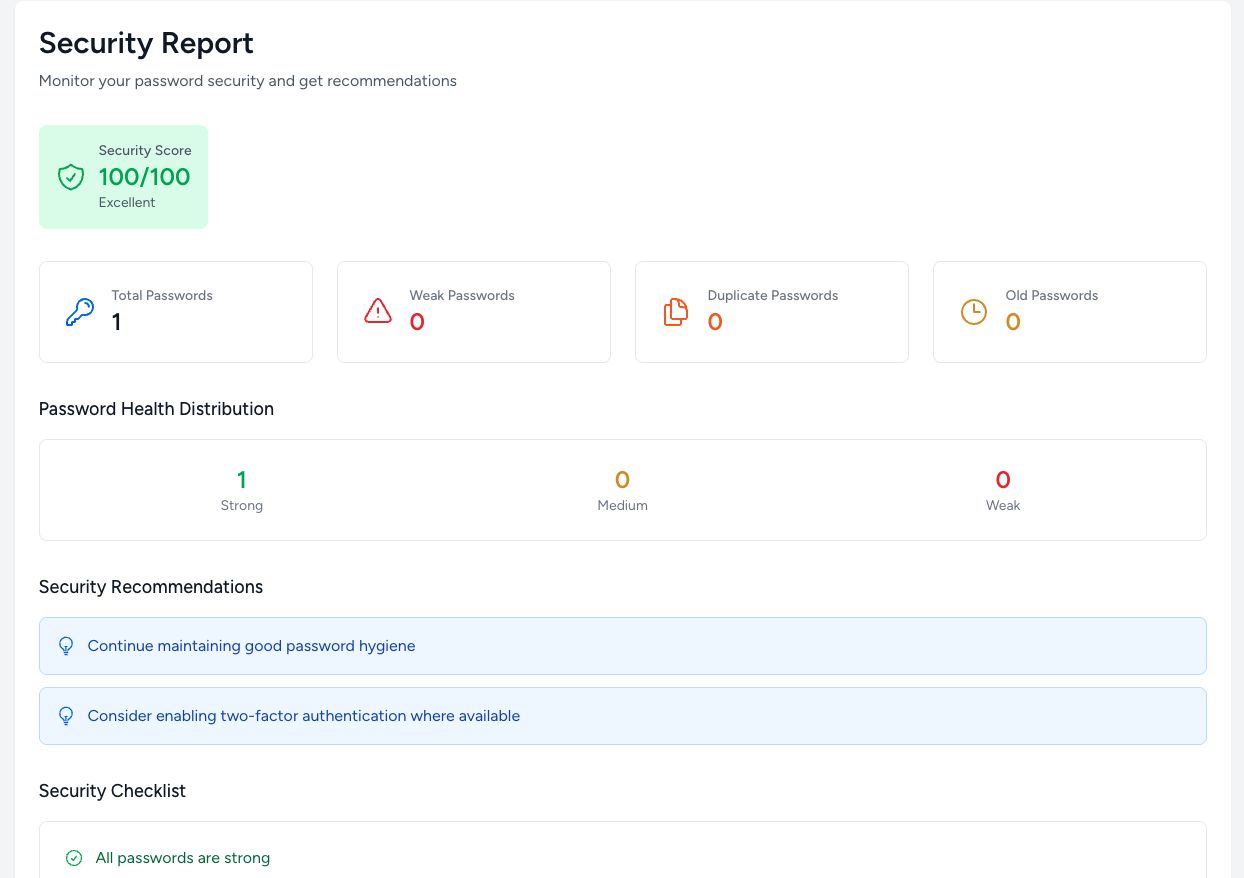Select the Duplicate Passwords count value
The width and height of the screenshot is (1244, 878).
click(x=715, y=322)
